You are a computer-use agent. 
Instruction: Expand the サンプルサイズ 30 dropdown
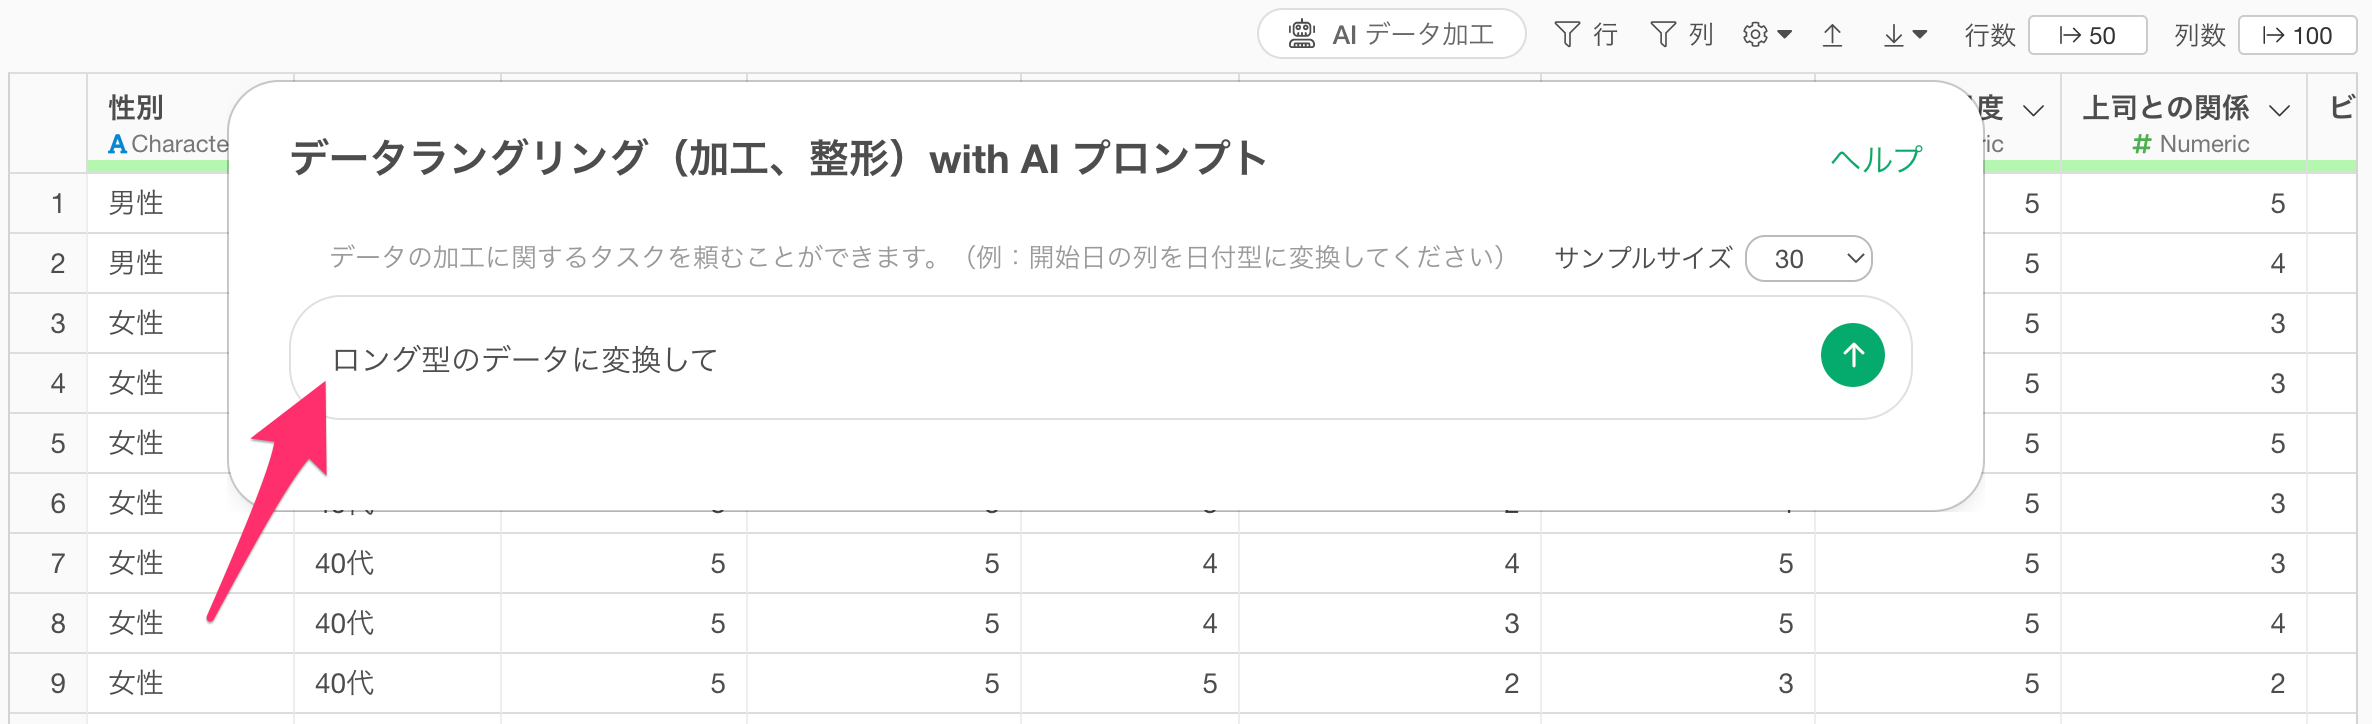tap(1808, 259)
